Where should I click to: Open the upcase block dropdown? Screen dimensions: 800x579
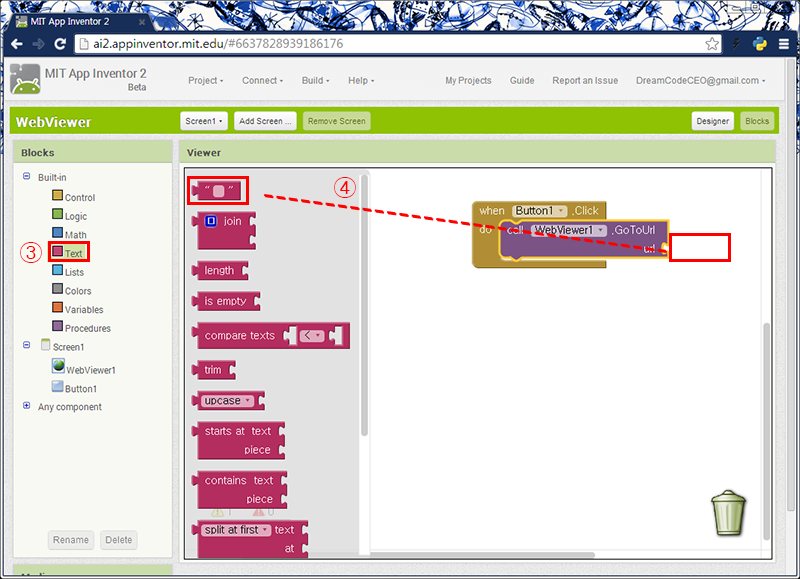227,401
